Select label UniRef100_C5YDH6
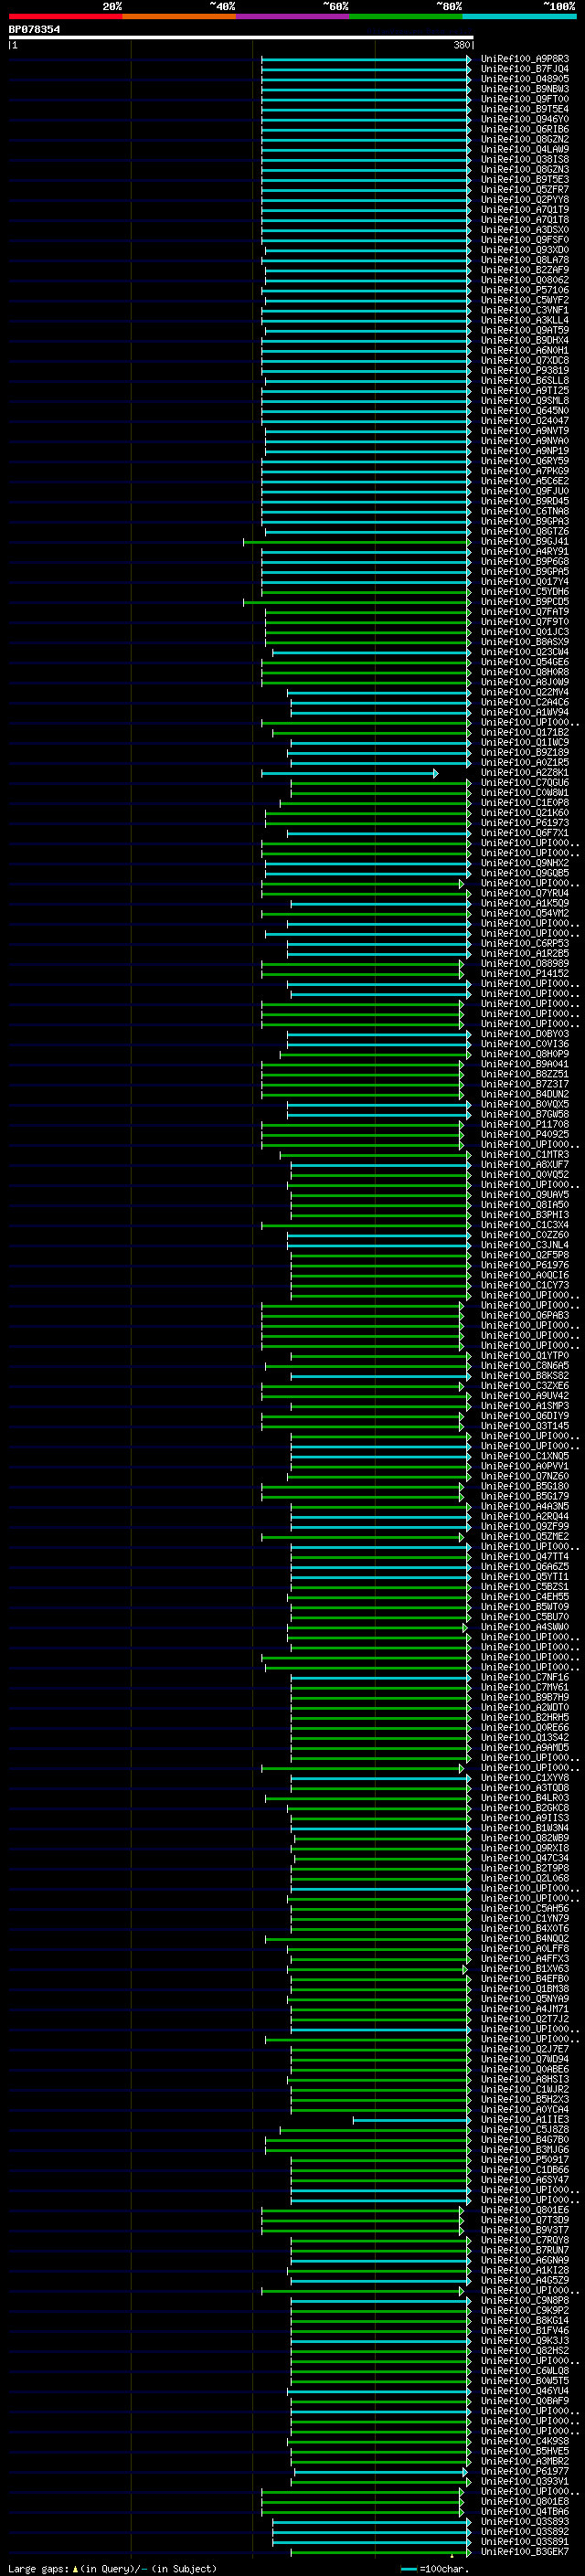585x2576 pixels. (524, 591)
